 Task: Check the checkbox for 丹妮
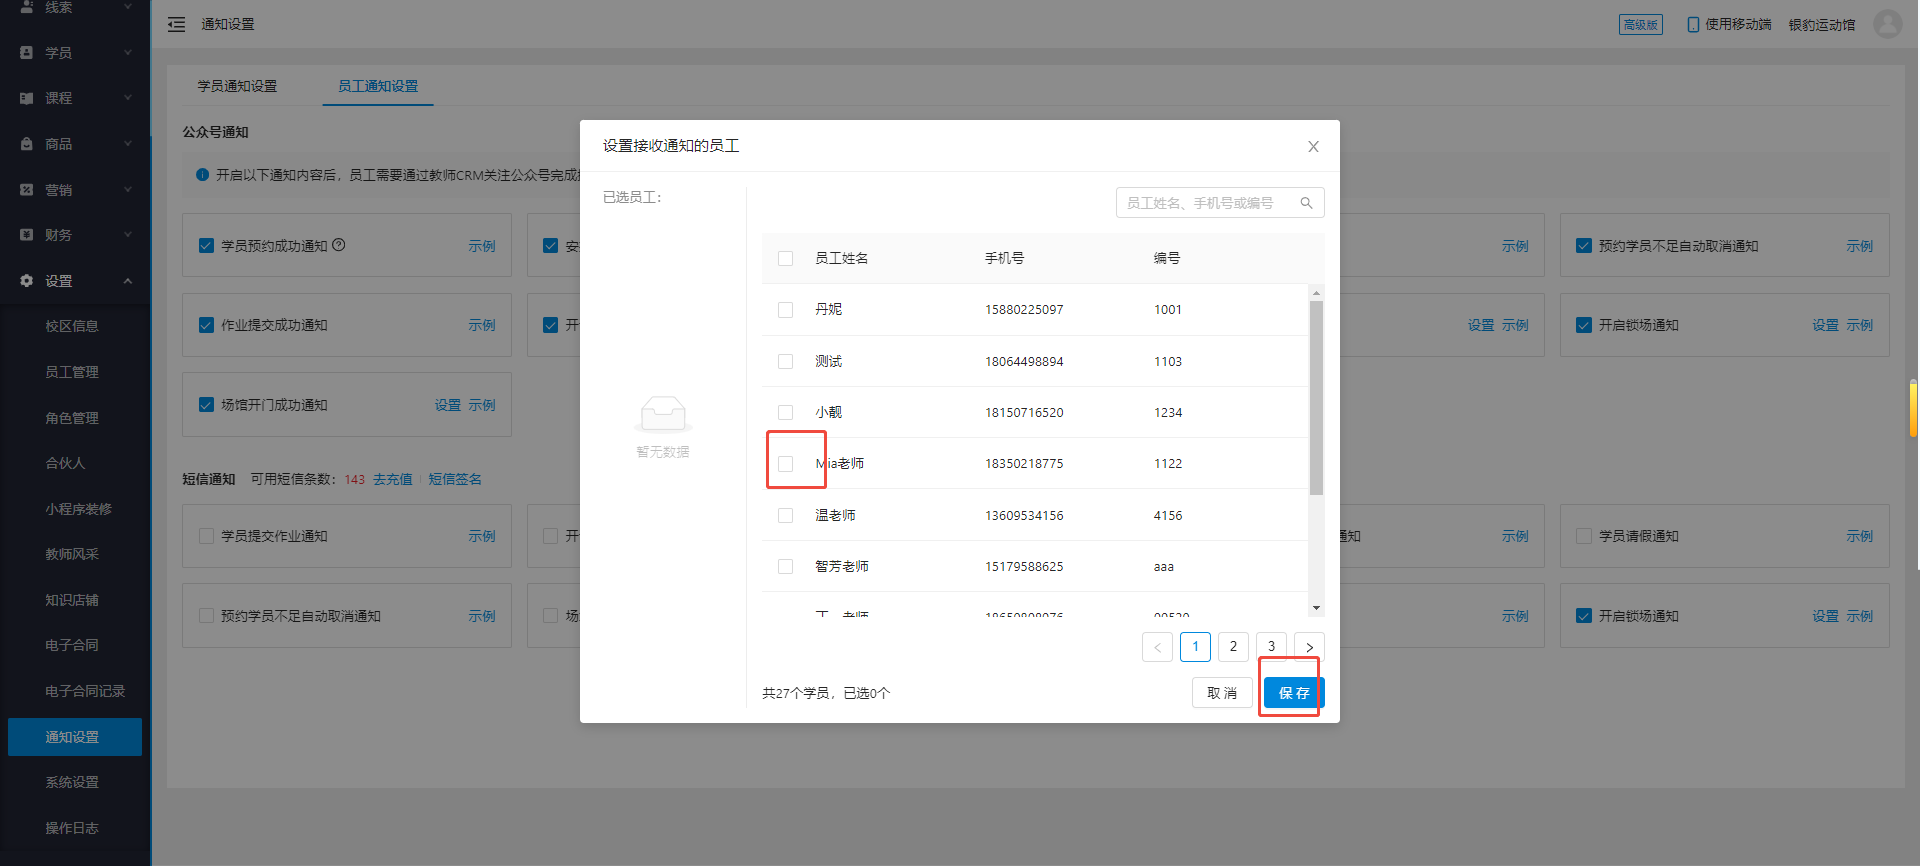(x=785, y=310)
